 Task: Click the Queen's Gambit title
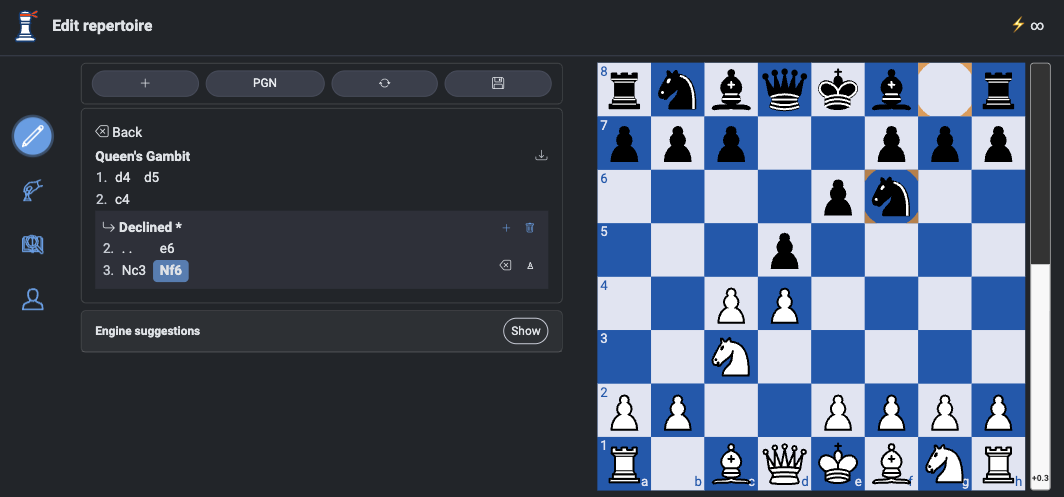[142, 156]
